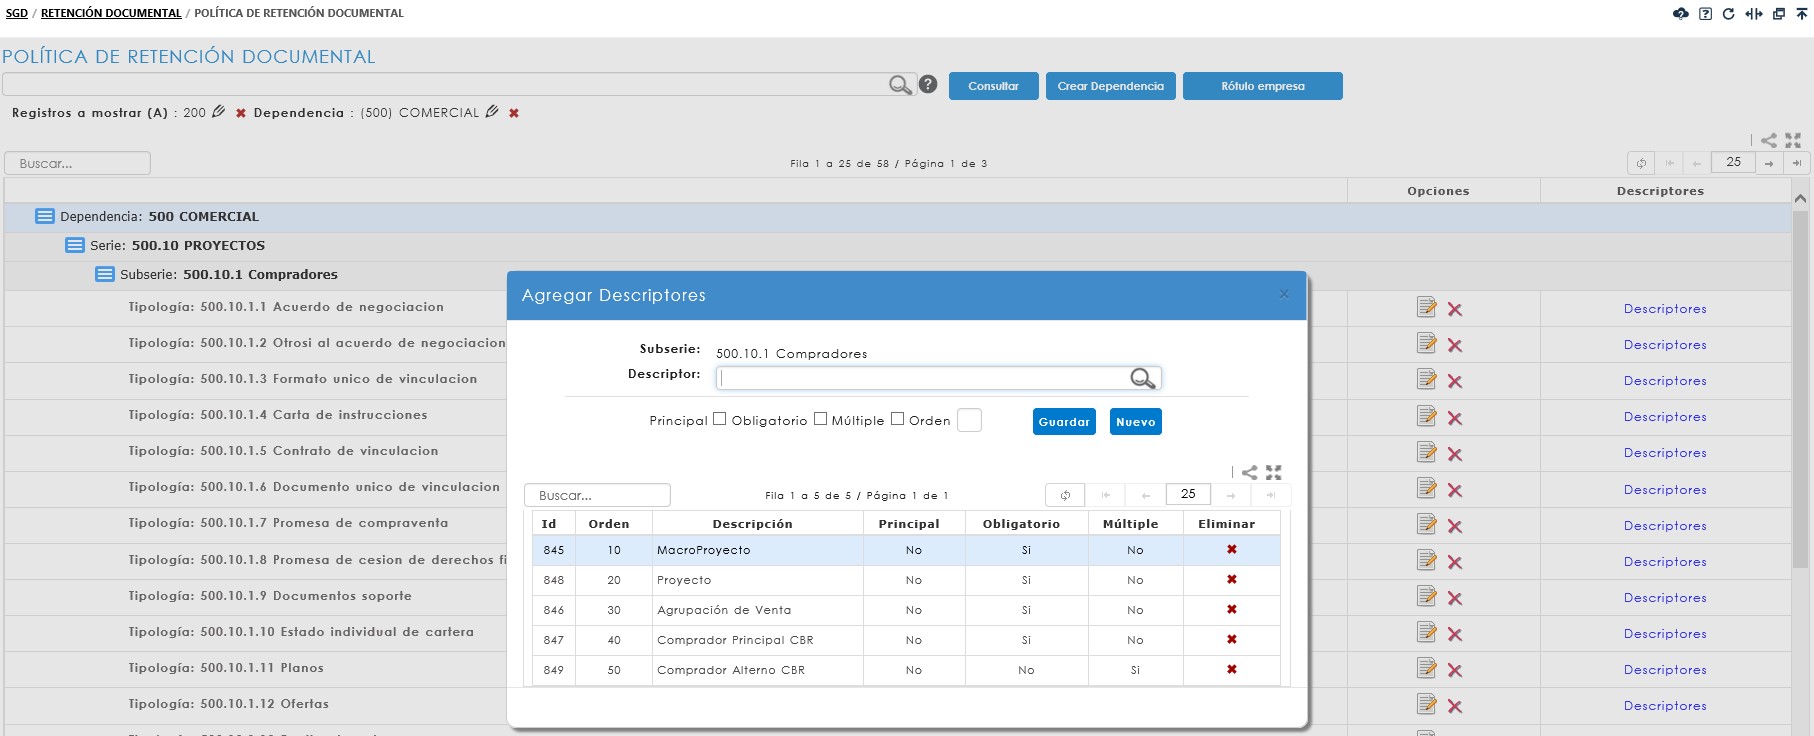This screenshot has width=1814, height=736.
Task: Sort dialog table by Orden header
Action: coord(609,524)
